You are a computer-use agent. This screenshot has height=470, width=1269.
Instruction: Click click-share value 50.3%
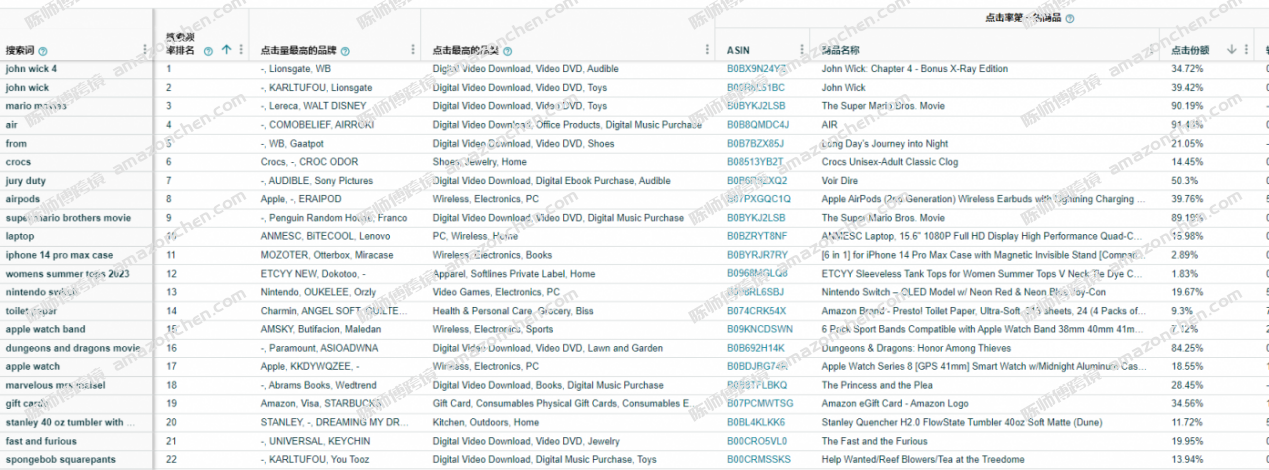tap(1185, 181)
